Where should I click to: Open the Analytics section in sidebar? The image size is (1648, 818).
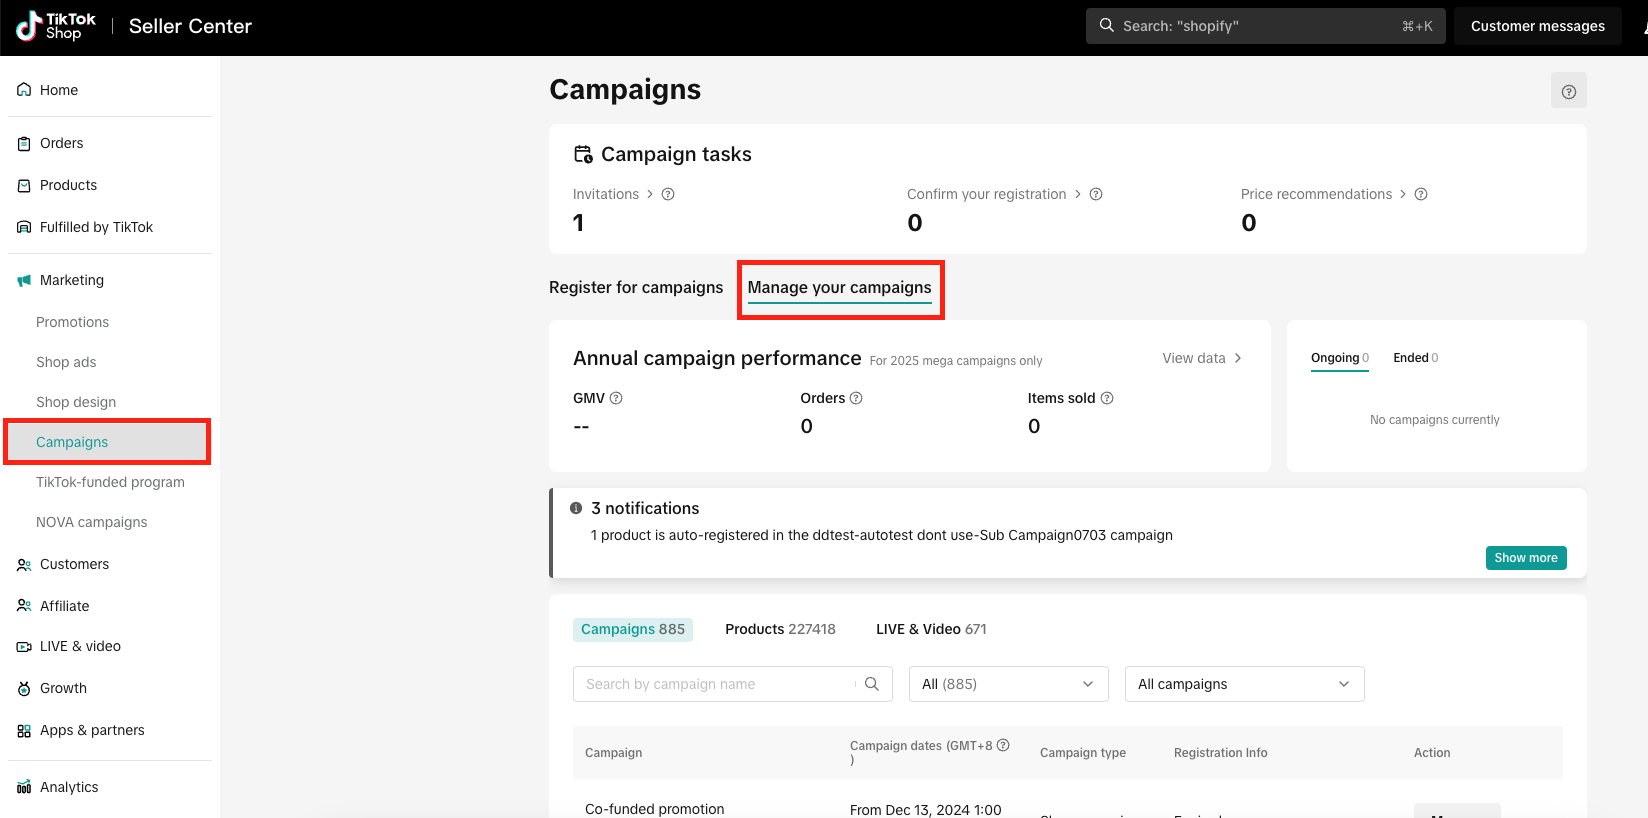(x=69, y=787)
